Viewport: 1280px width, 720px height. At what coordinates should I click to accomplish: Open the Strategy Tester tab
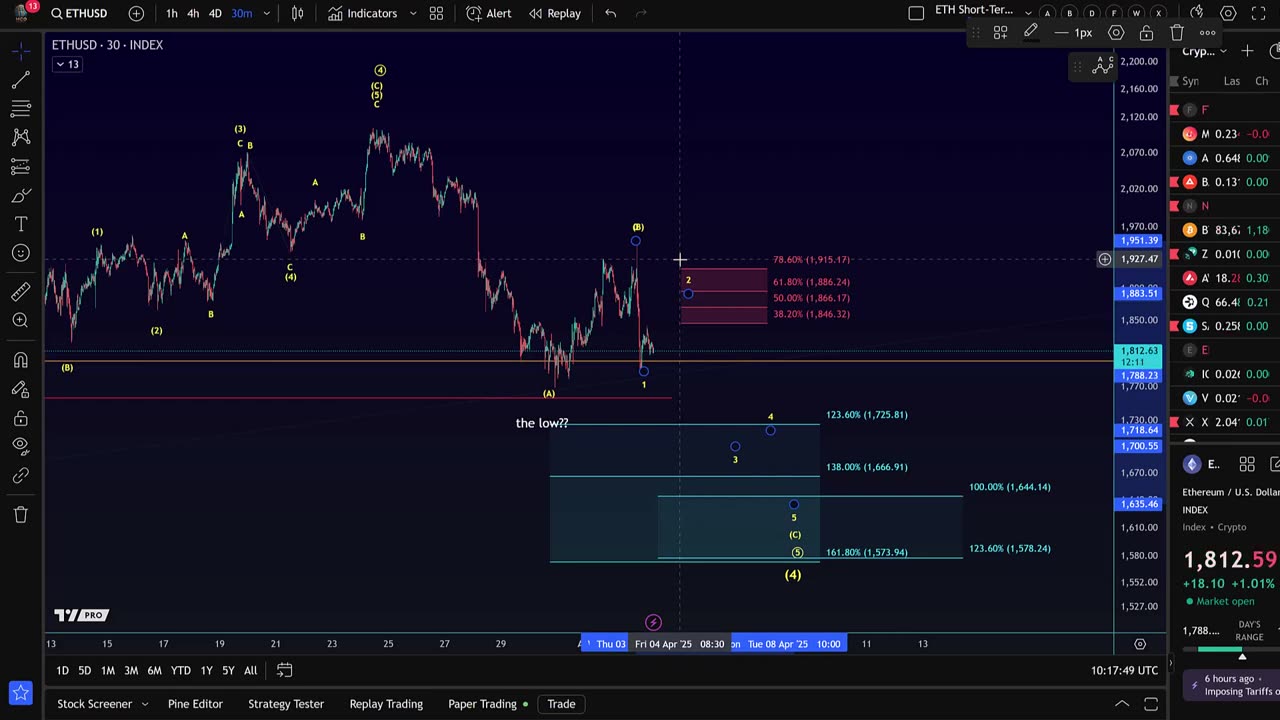(286, 704)
